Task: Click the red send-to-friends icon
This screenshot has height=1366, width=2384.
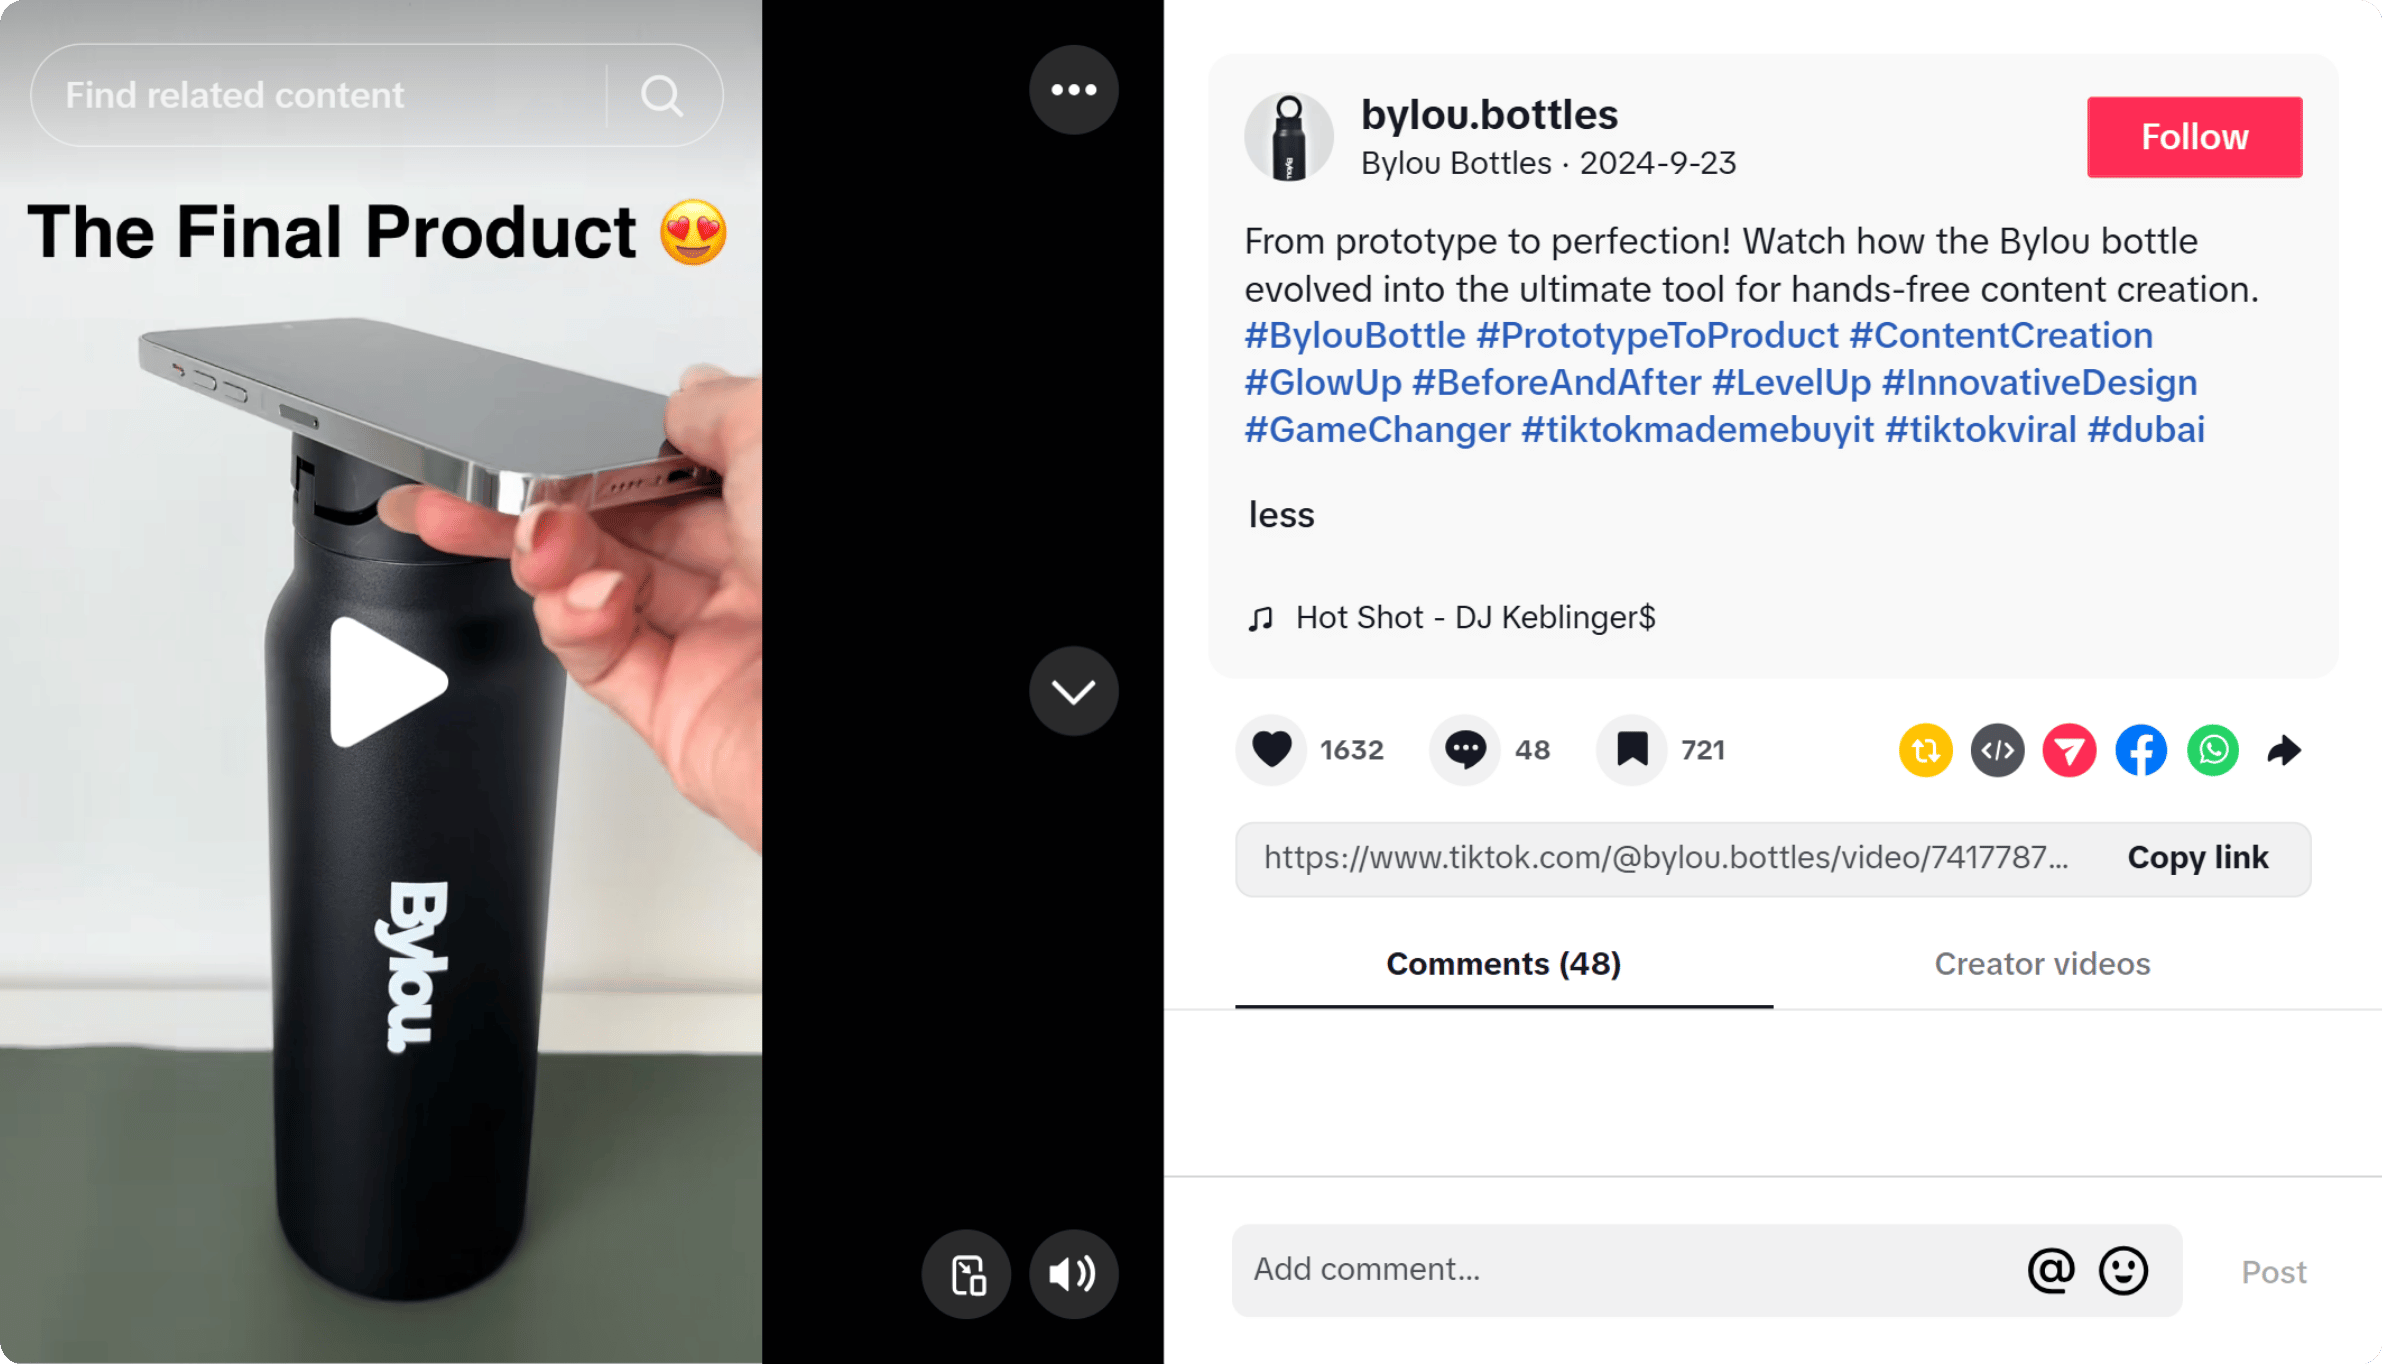Action: tap(2069, 750)
